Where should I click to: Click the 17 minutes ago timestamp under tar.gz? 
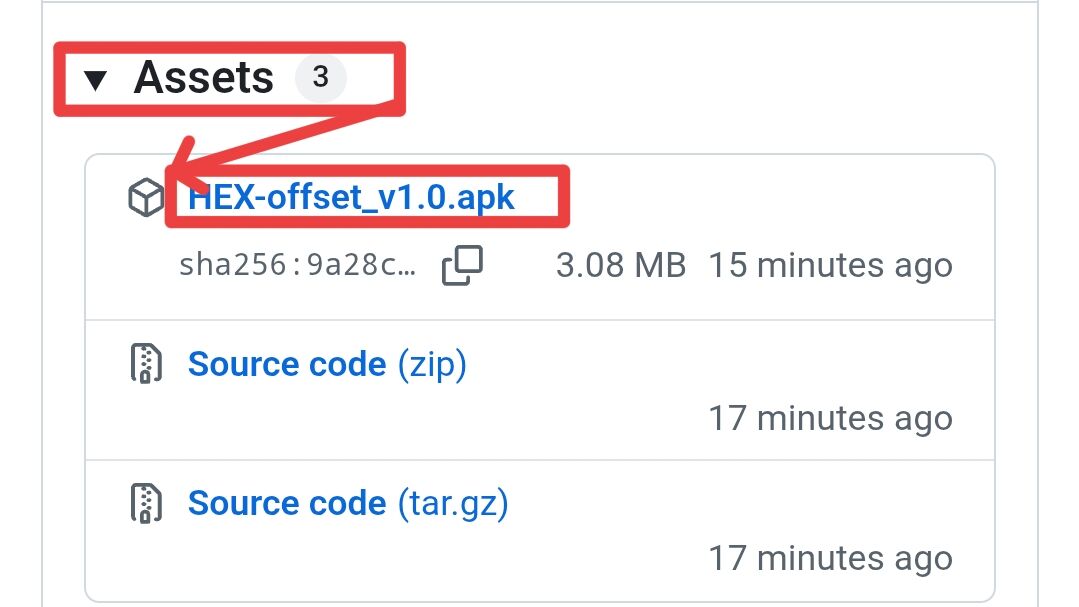pyautogui.click(x=831, y=558)
